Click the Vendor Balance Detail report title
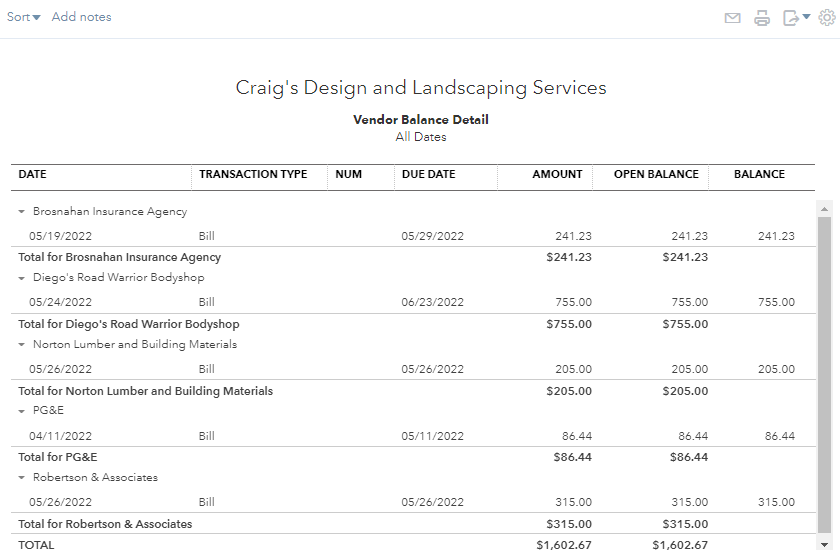Image resolution: width=840 pixels, height=550 pixels. (x=421, y=119)
